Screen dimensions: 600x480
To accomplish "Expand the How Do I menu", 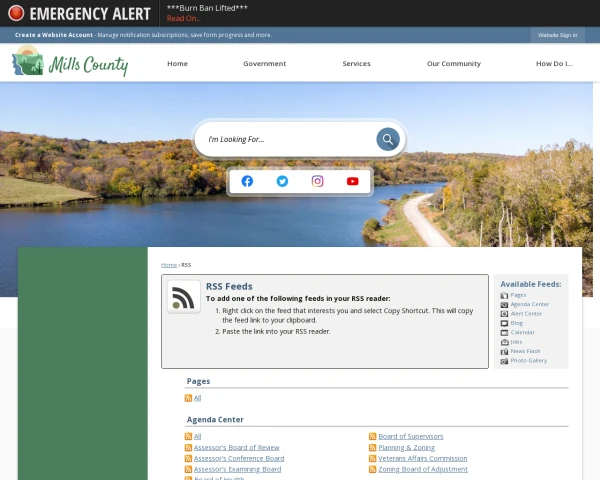I will point(554,64).
